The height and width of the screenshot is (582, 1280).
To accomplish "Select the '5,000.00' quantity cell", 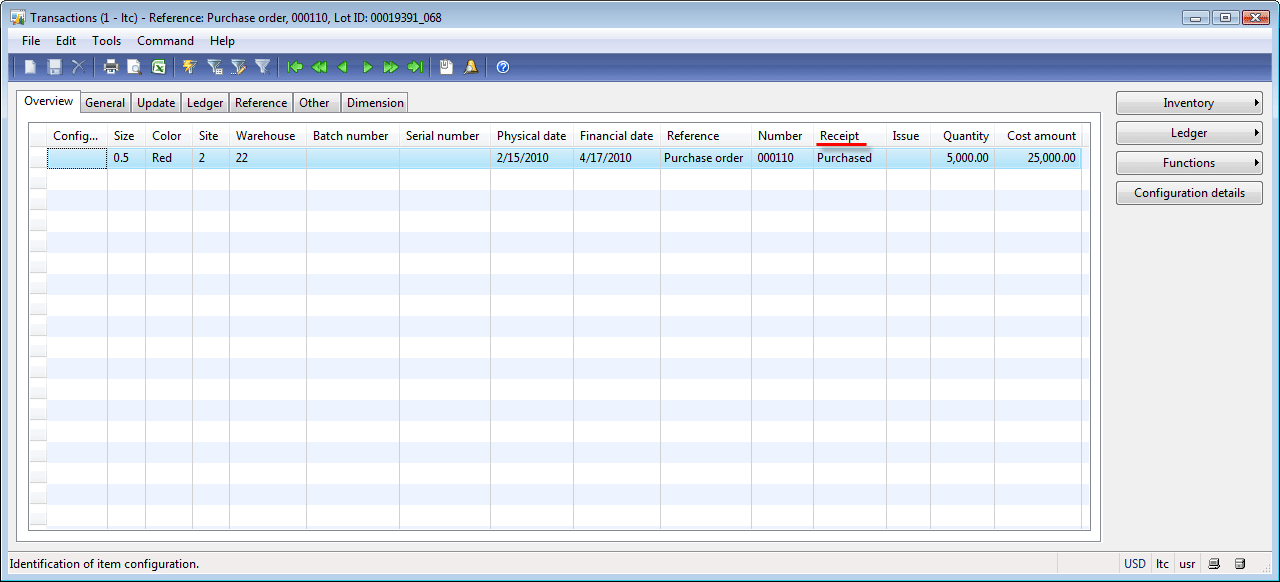I will click(x=963, y=158).
